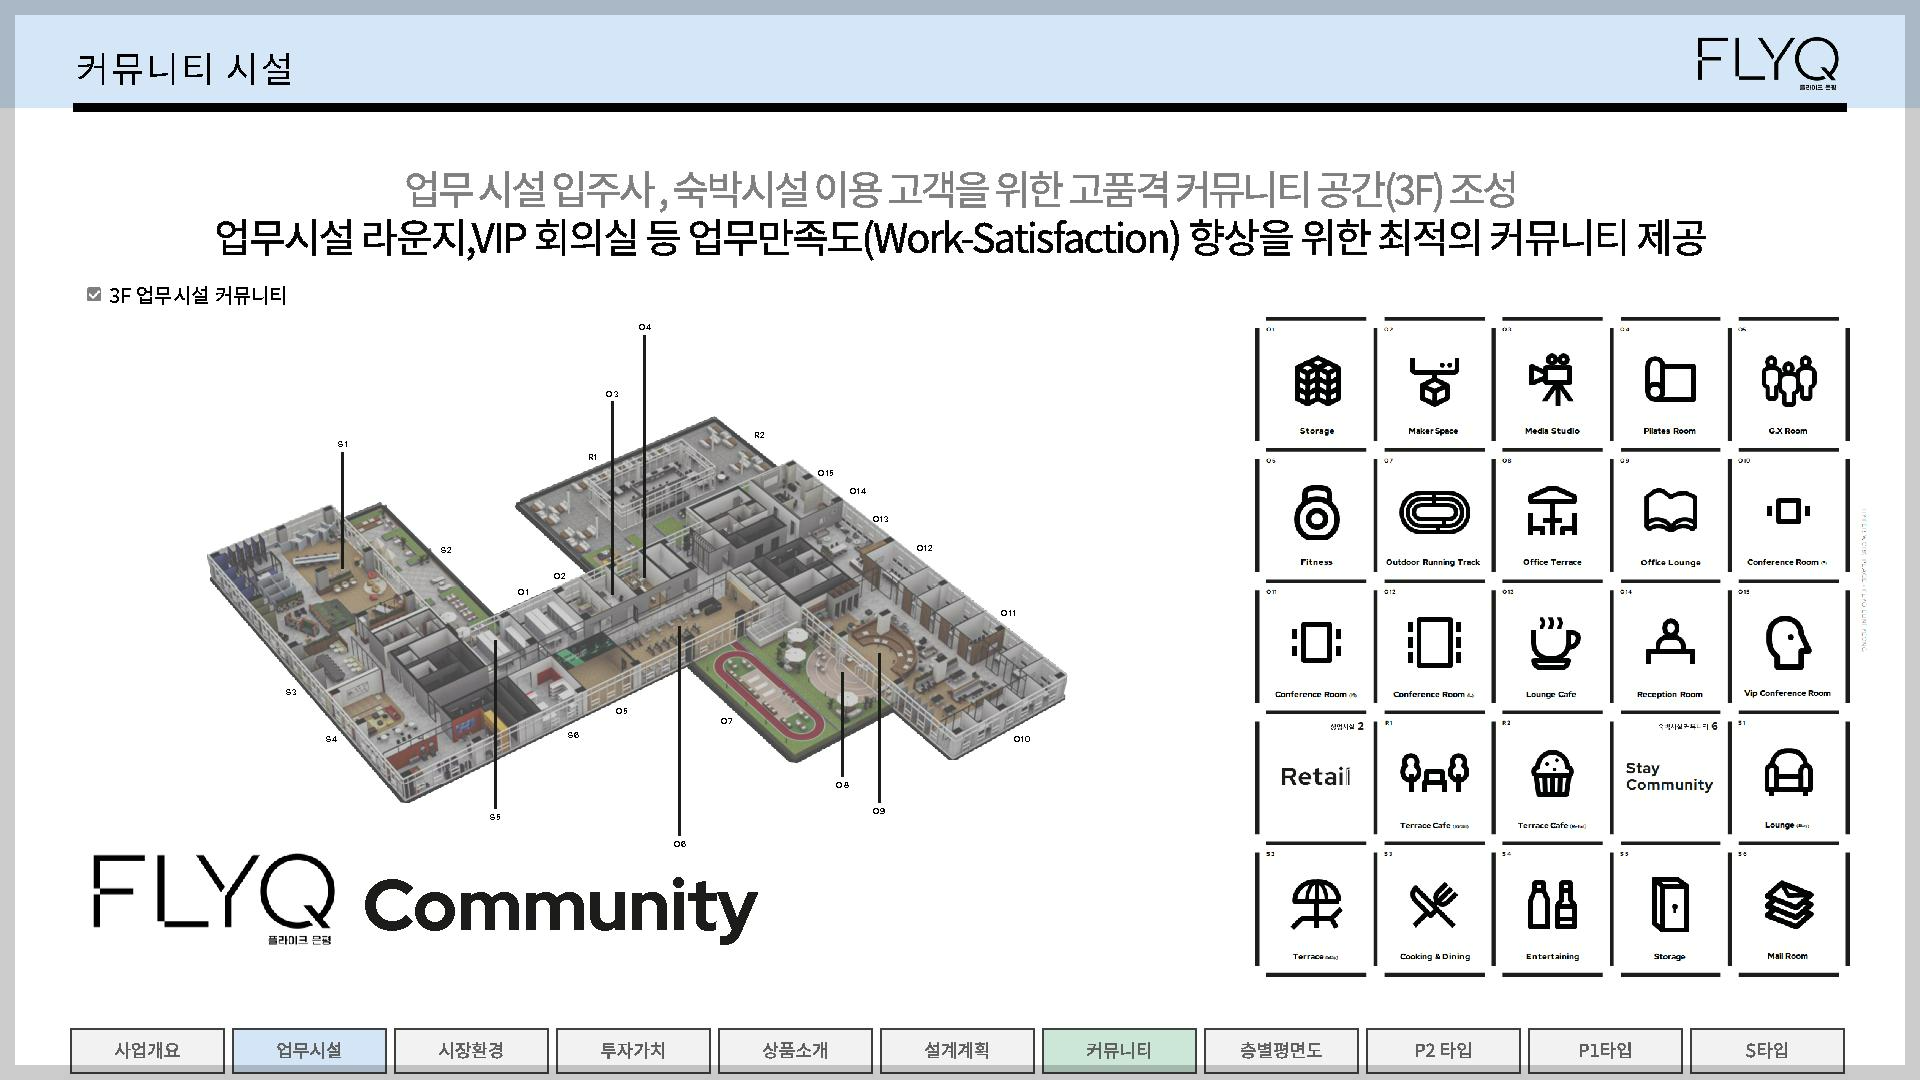1920x1080 pixels.
Task: Click the Stay Community tile
Action: [x=1670, y=779]
